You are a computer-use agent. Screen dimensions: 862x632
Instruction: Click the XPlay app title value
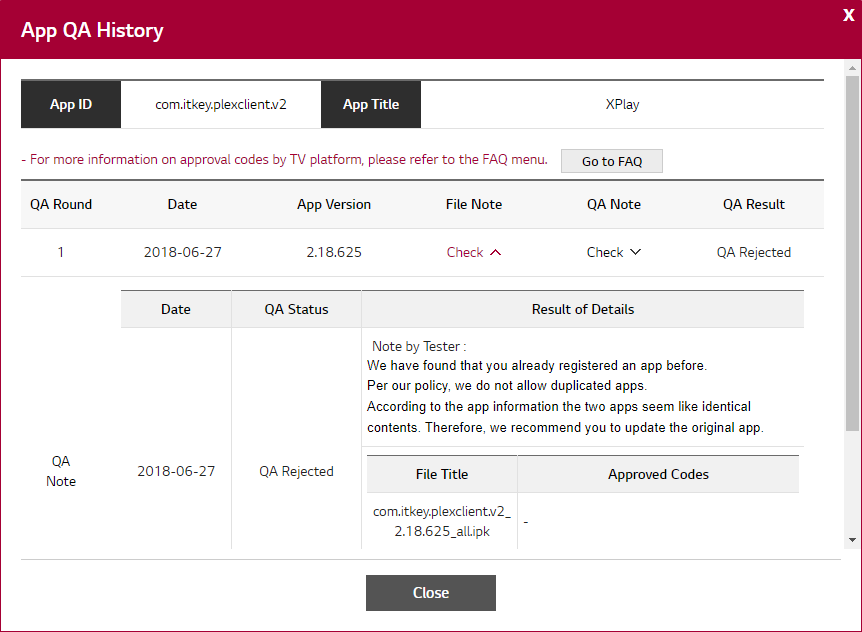(x=622, y=104)
